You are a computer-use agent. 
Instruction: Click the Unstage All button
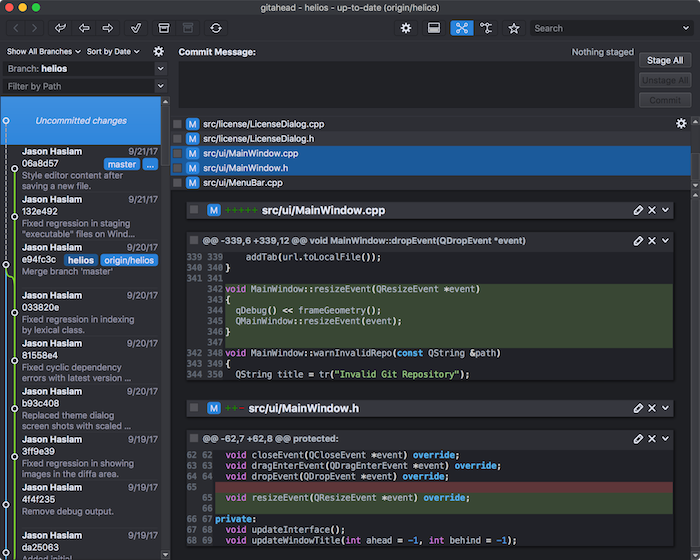point(665,80)
